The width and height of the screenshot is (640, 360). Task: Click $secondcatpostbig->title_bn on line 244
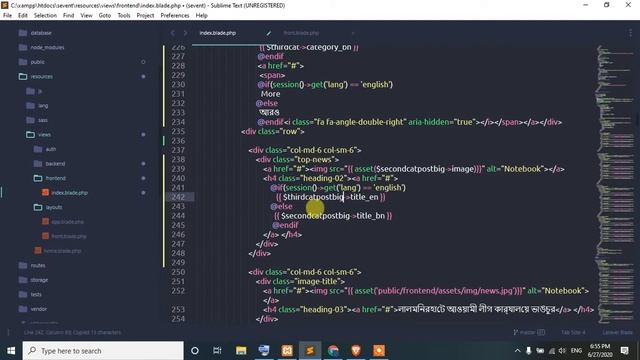333,216
